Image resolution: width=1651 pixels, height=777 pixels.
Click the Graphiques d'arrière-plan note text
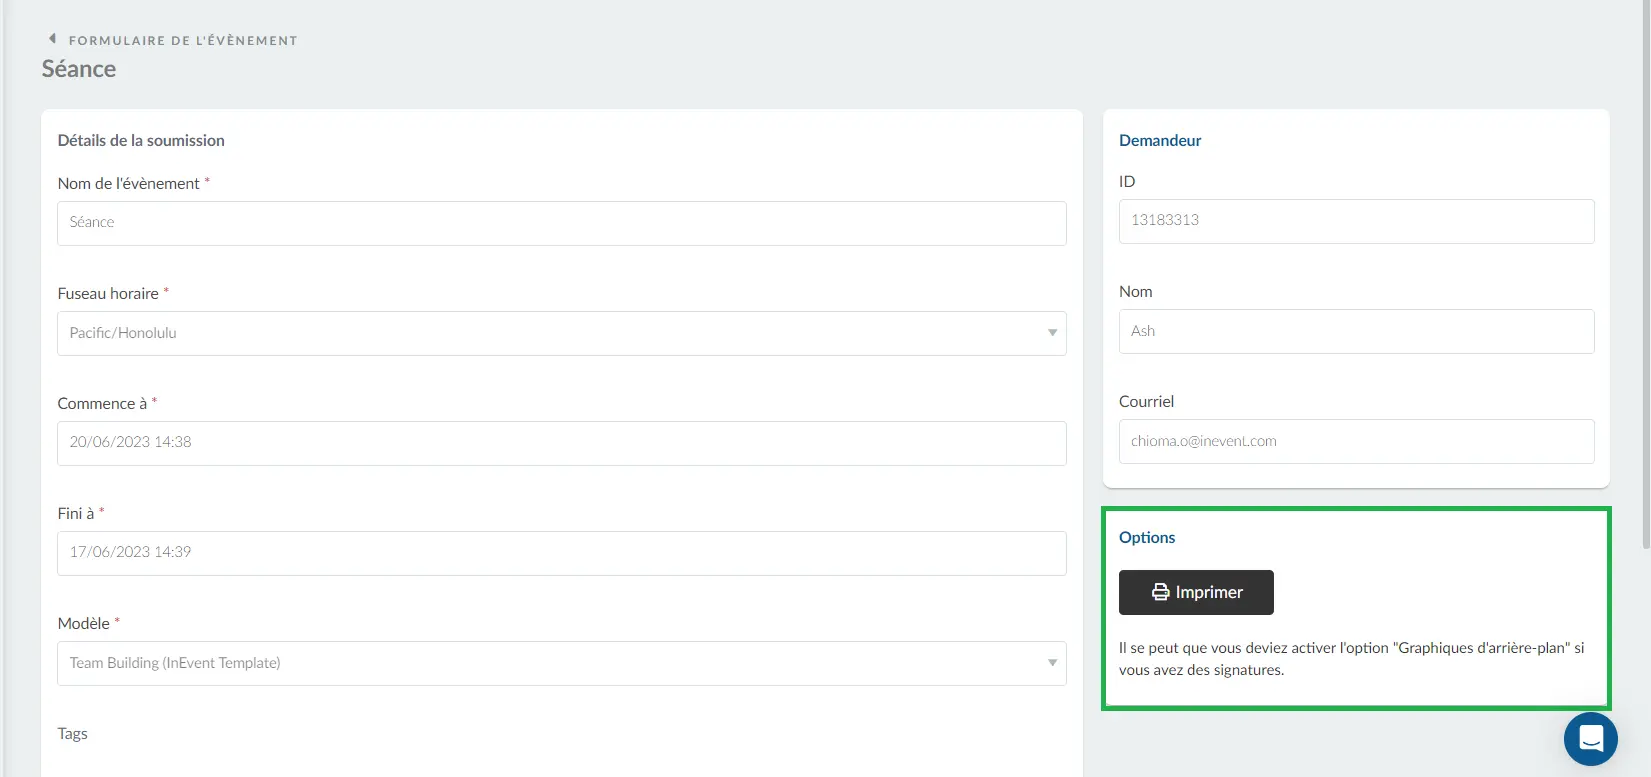coord(1352,659)
